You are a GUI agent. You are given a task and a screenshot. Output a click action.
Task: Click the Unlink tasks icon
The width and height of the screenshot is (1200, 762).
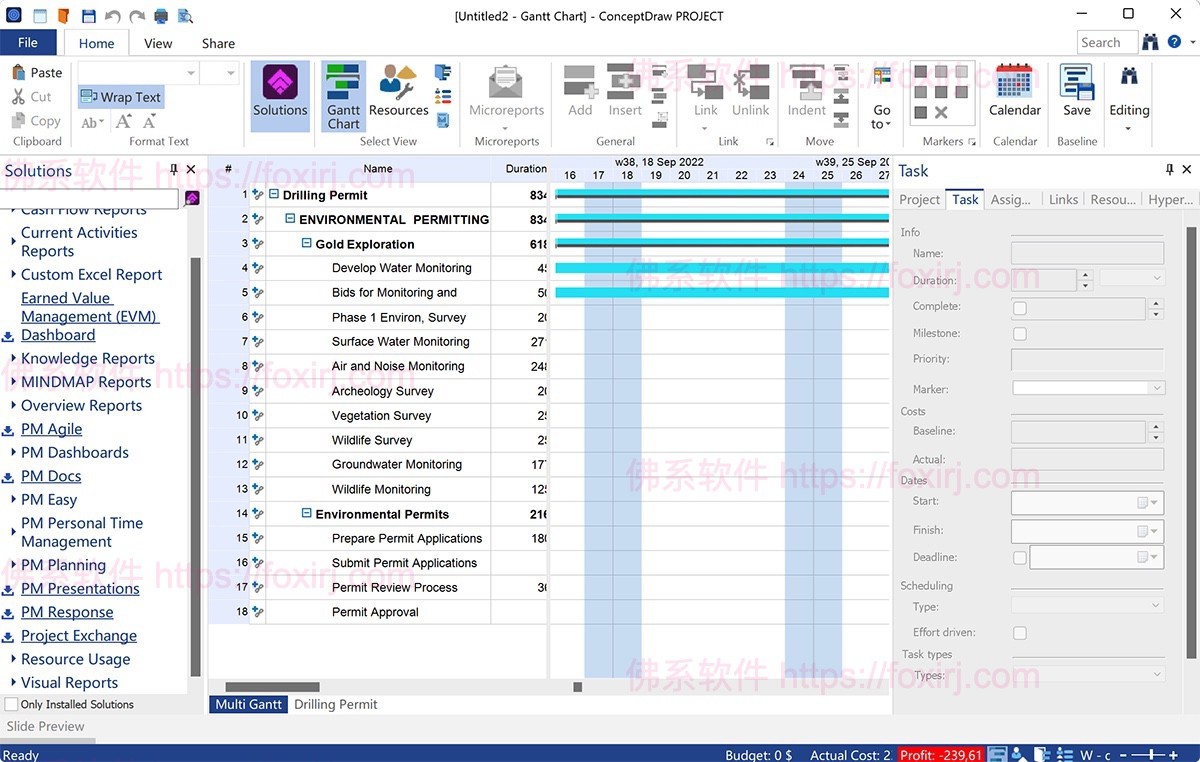[x=750, y=95]
